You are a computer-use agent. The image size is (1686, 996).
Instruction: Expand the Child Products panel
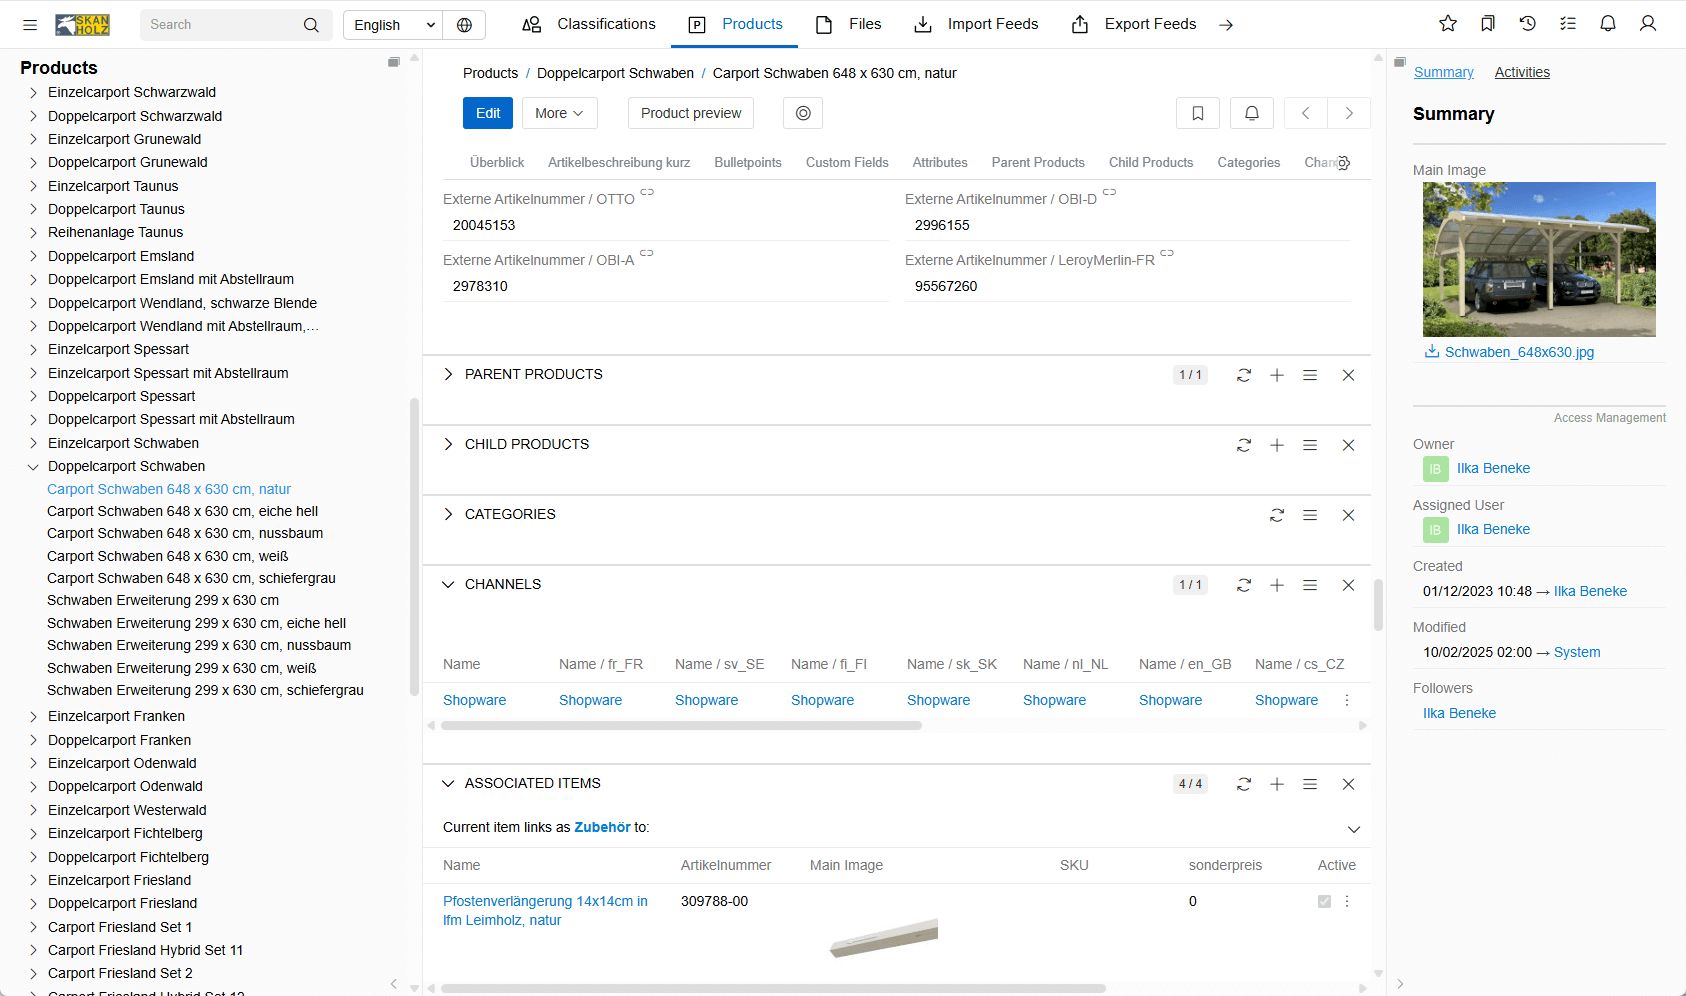(x=448, y=444)
